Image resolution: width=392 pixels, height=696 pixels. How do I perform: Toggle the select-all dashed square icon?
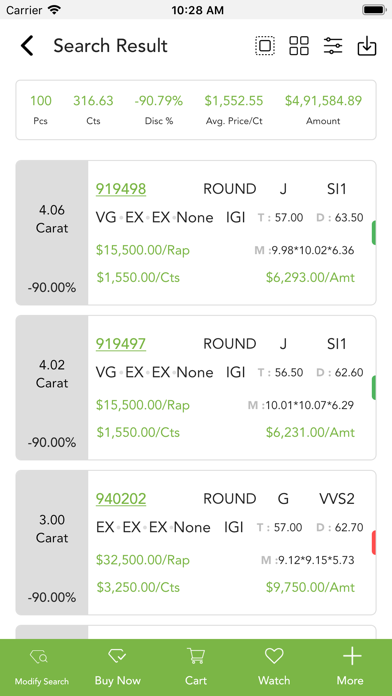tap(265, 46)
